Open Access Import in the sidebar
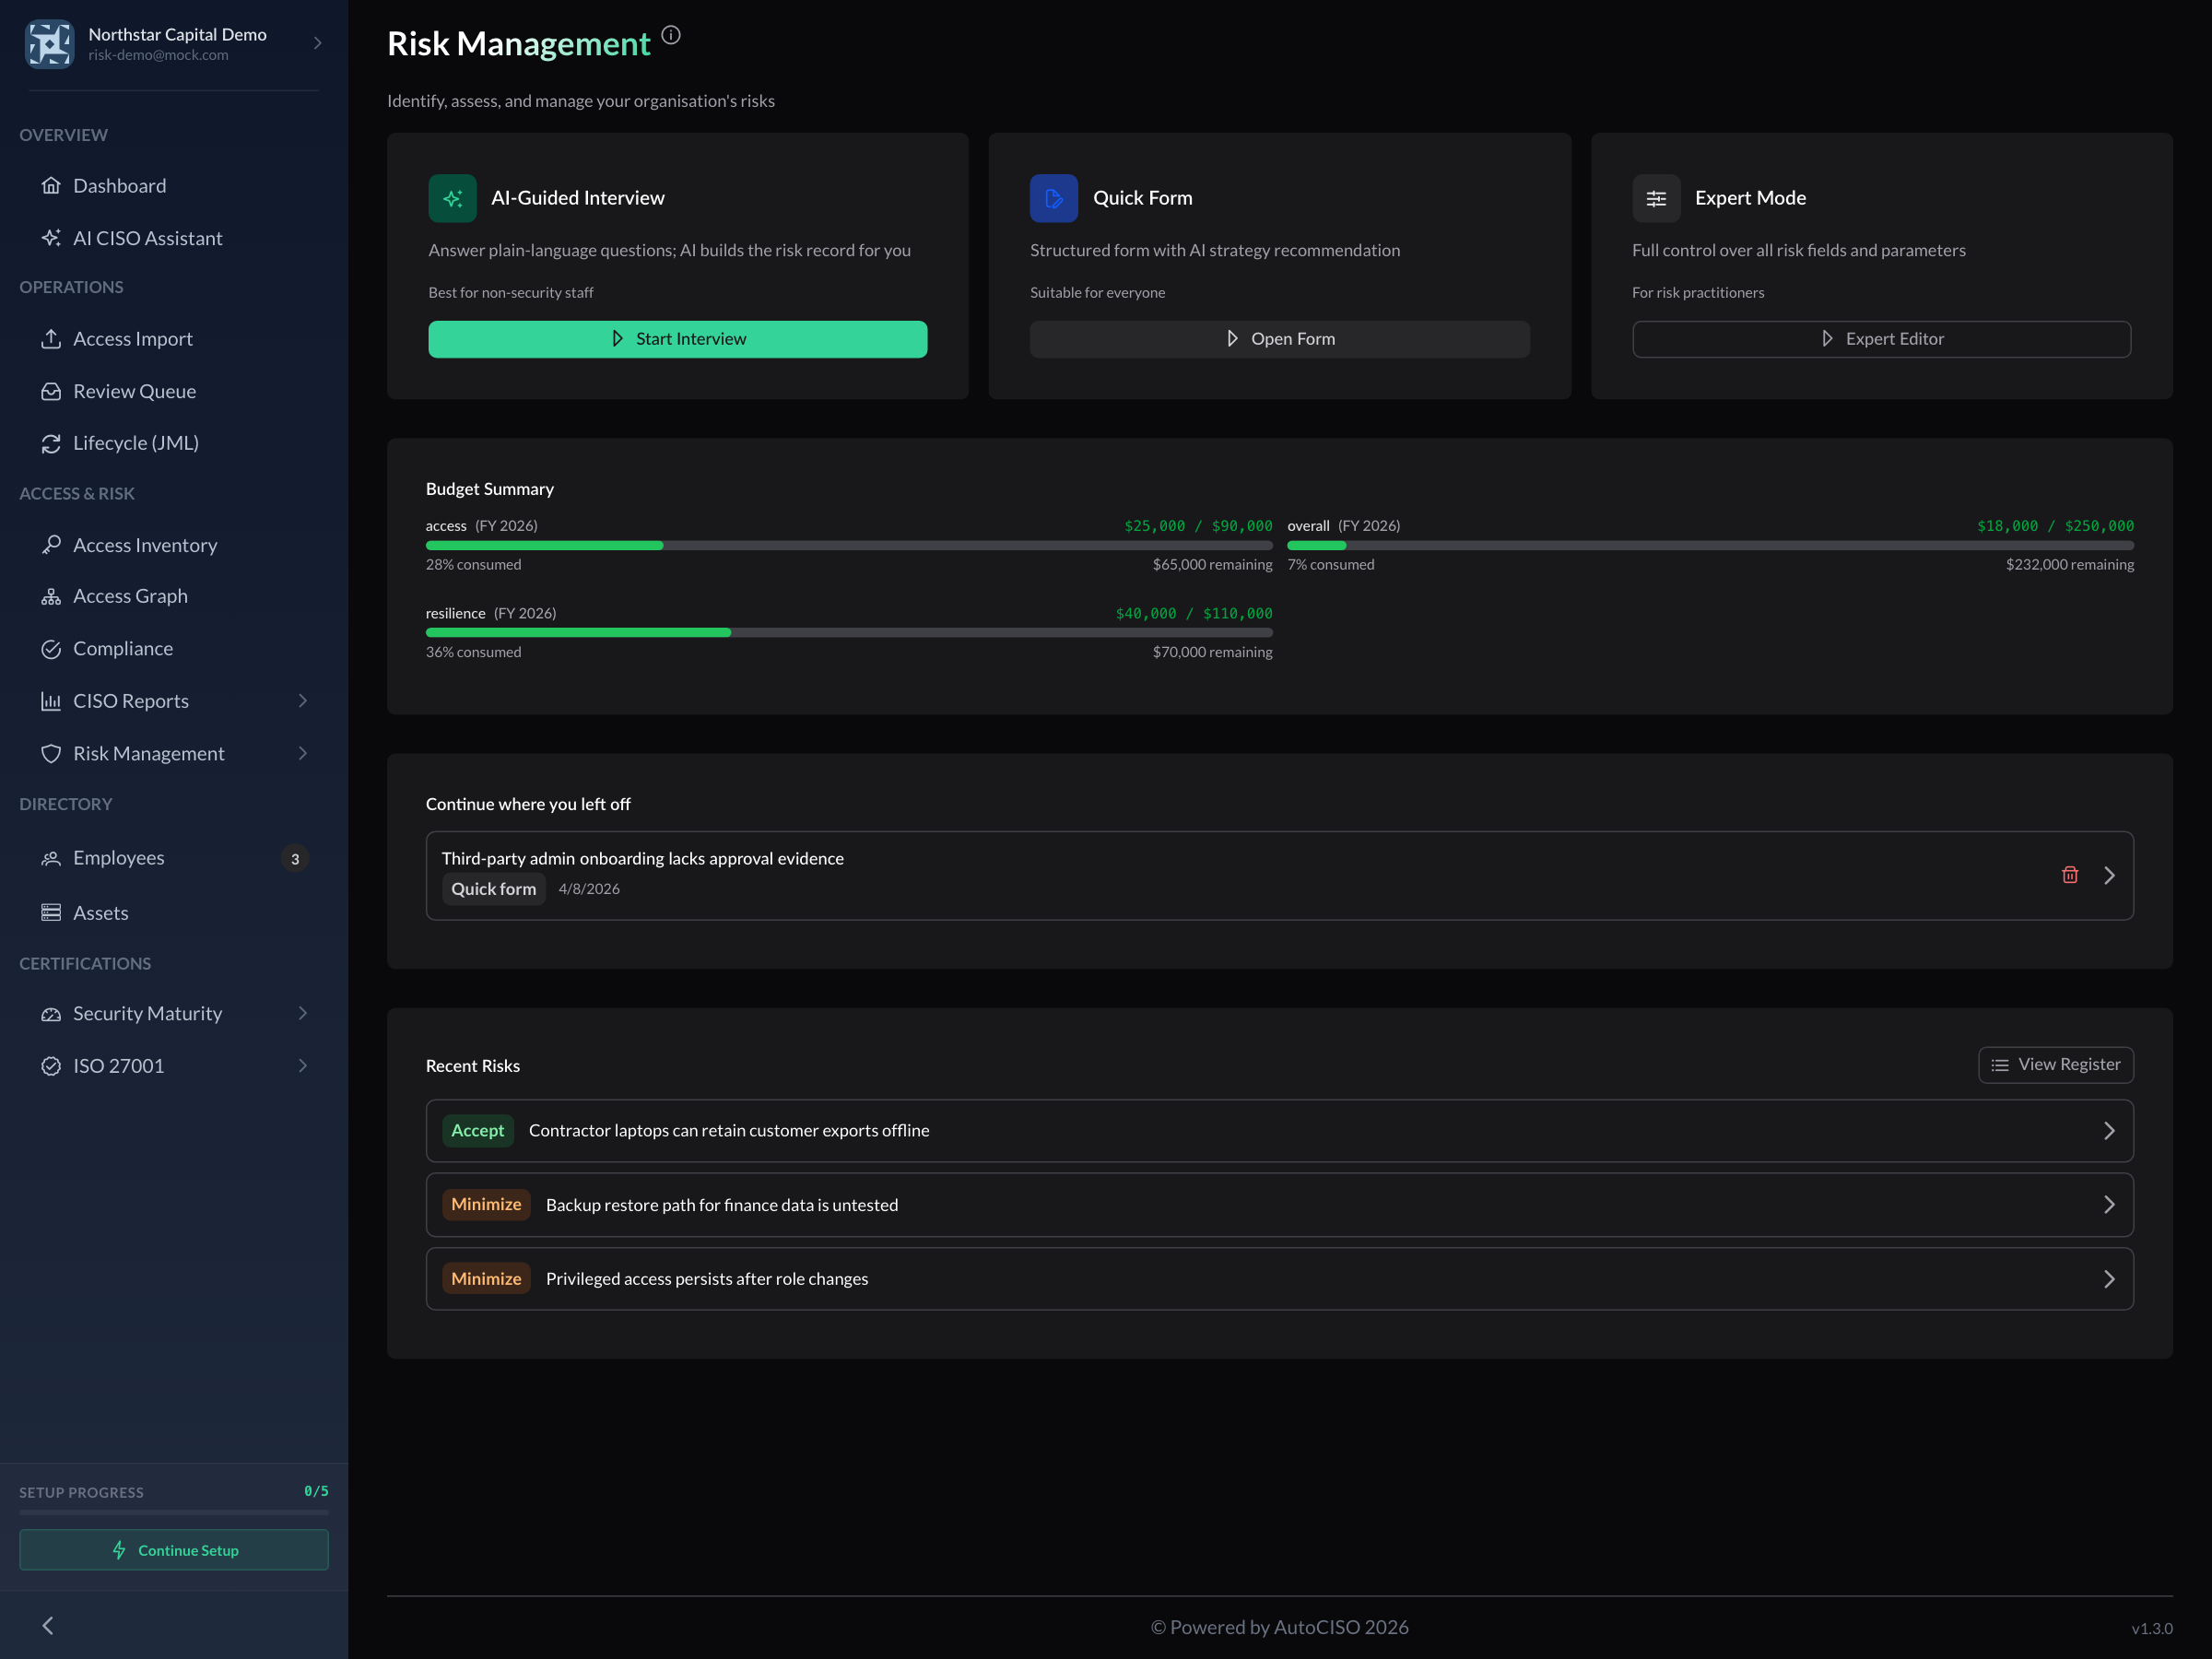Viewport: 2212px width, 1659px height. click(174, 338)
